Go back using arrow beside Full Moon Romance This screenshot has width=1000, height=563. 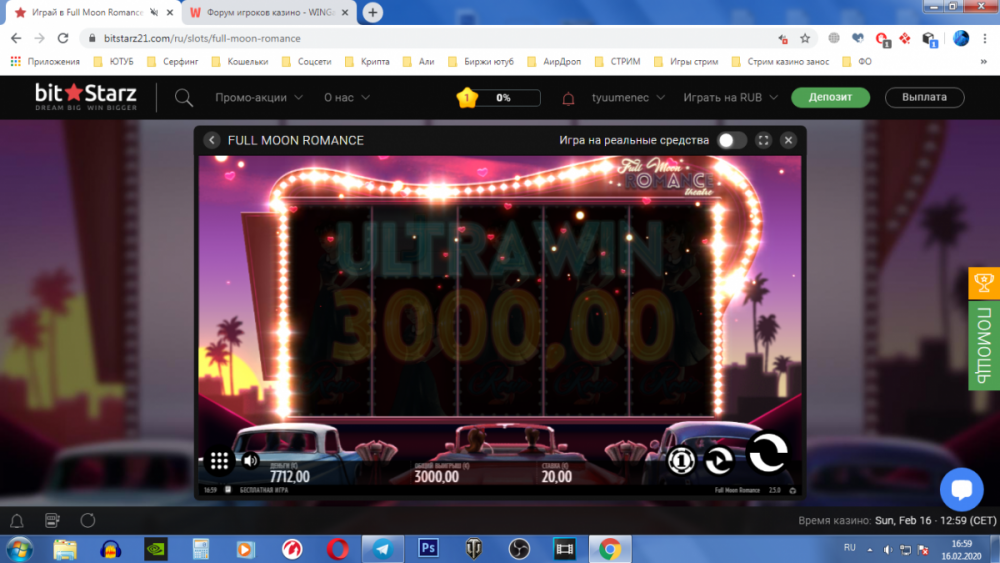(212, 140)
